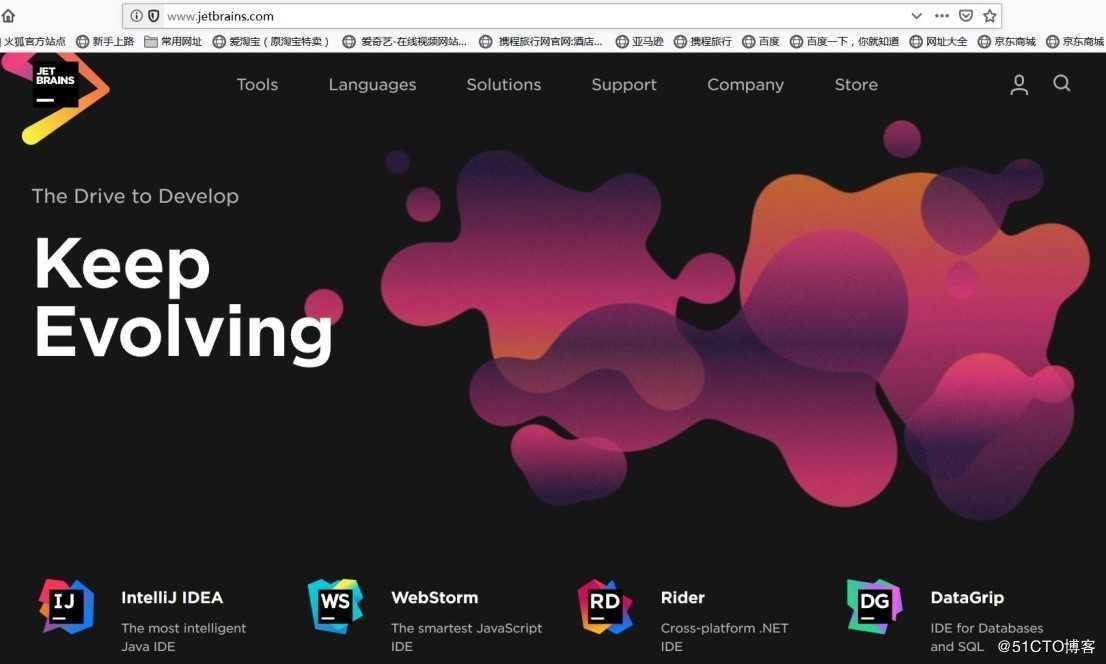Image resolution: width=1106 pixels, height=664 pixels.
Task: Save page to Pocket icon
Action: pyautogui.click(x=966, y=16)
